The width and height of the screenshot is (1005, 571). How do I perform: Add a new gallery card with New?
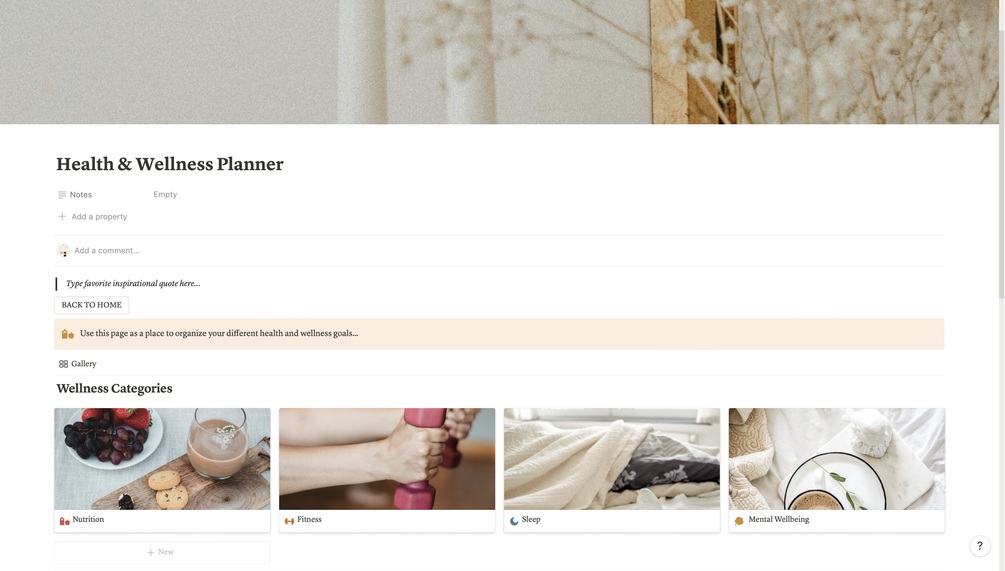tap(162, 552)
